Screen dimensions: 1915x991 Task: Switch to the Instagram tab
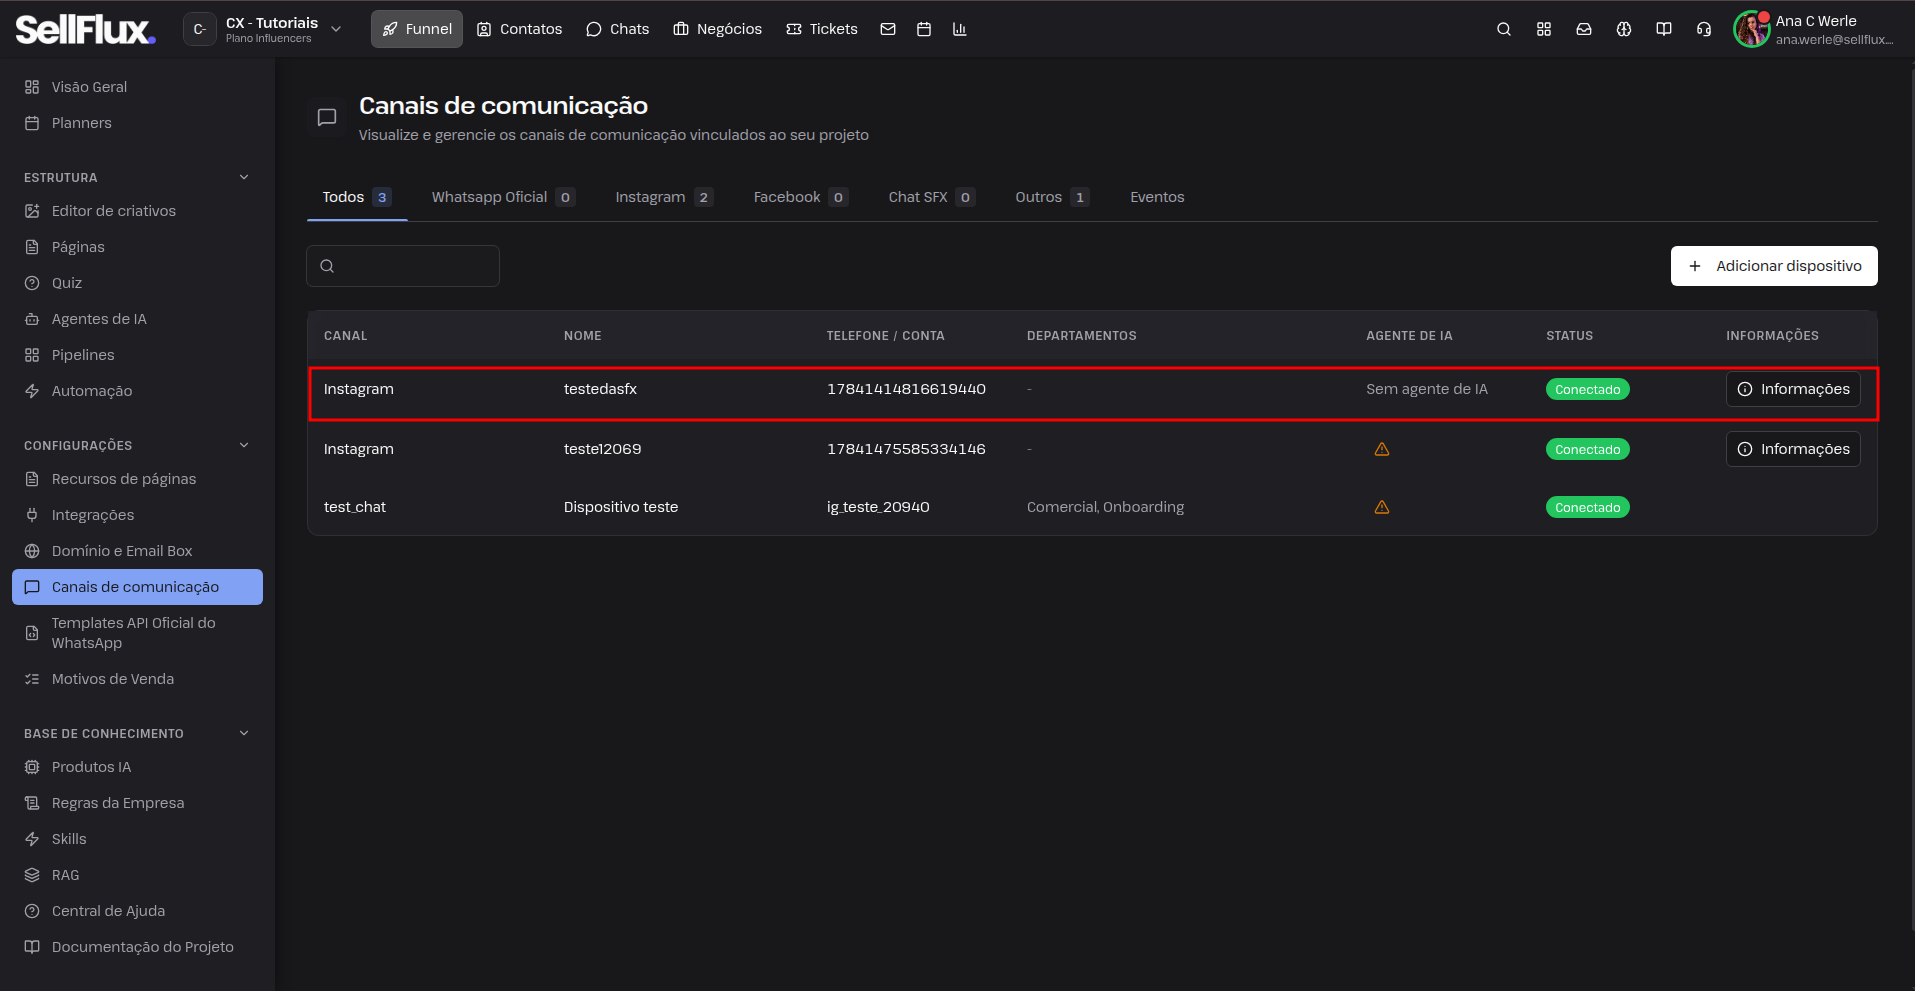click(664, 197)
